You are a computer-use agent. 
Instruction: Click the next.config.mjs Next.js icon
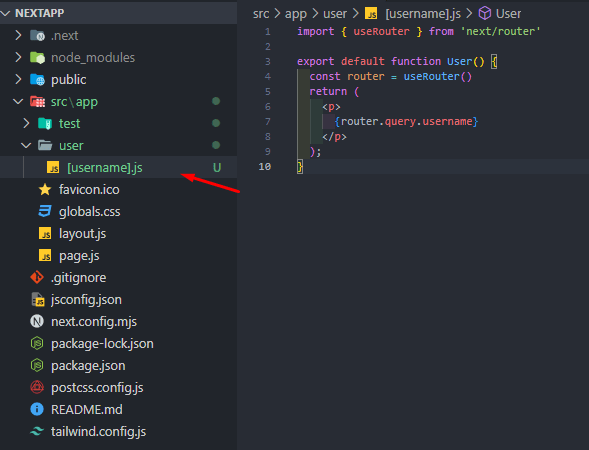[x=37, y=322]
